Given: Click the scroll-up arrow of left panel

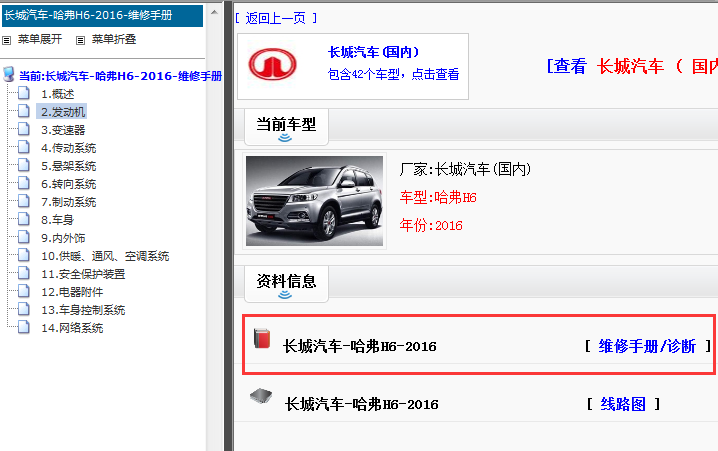Looking at the screenshot, I should (x=214, y=12).
